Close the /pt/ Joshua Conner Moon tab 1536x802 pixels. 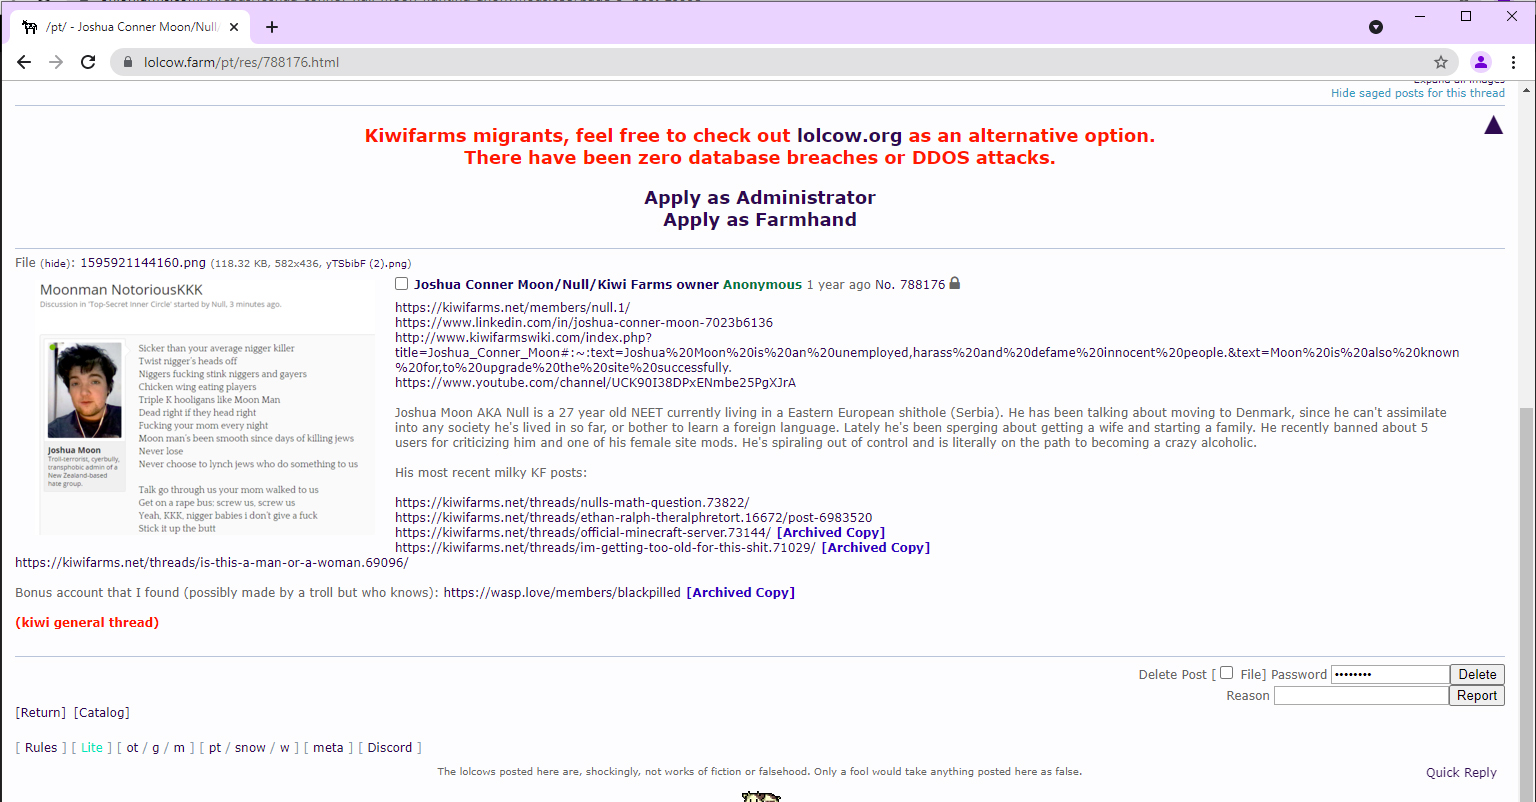point(234,27)
